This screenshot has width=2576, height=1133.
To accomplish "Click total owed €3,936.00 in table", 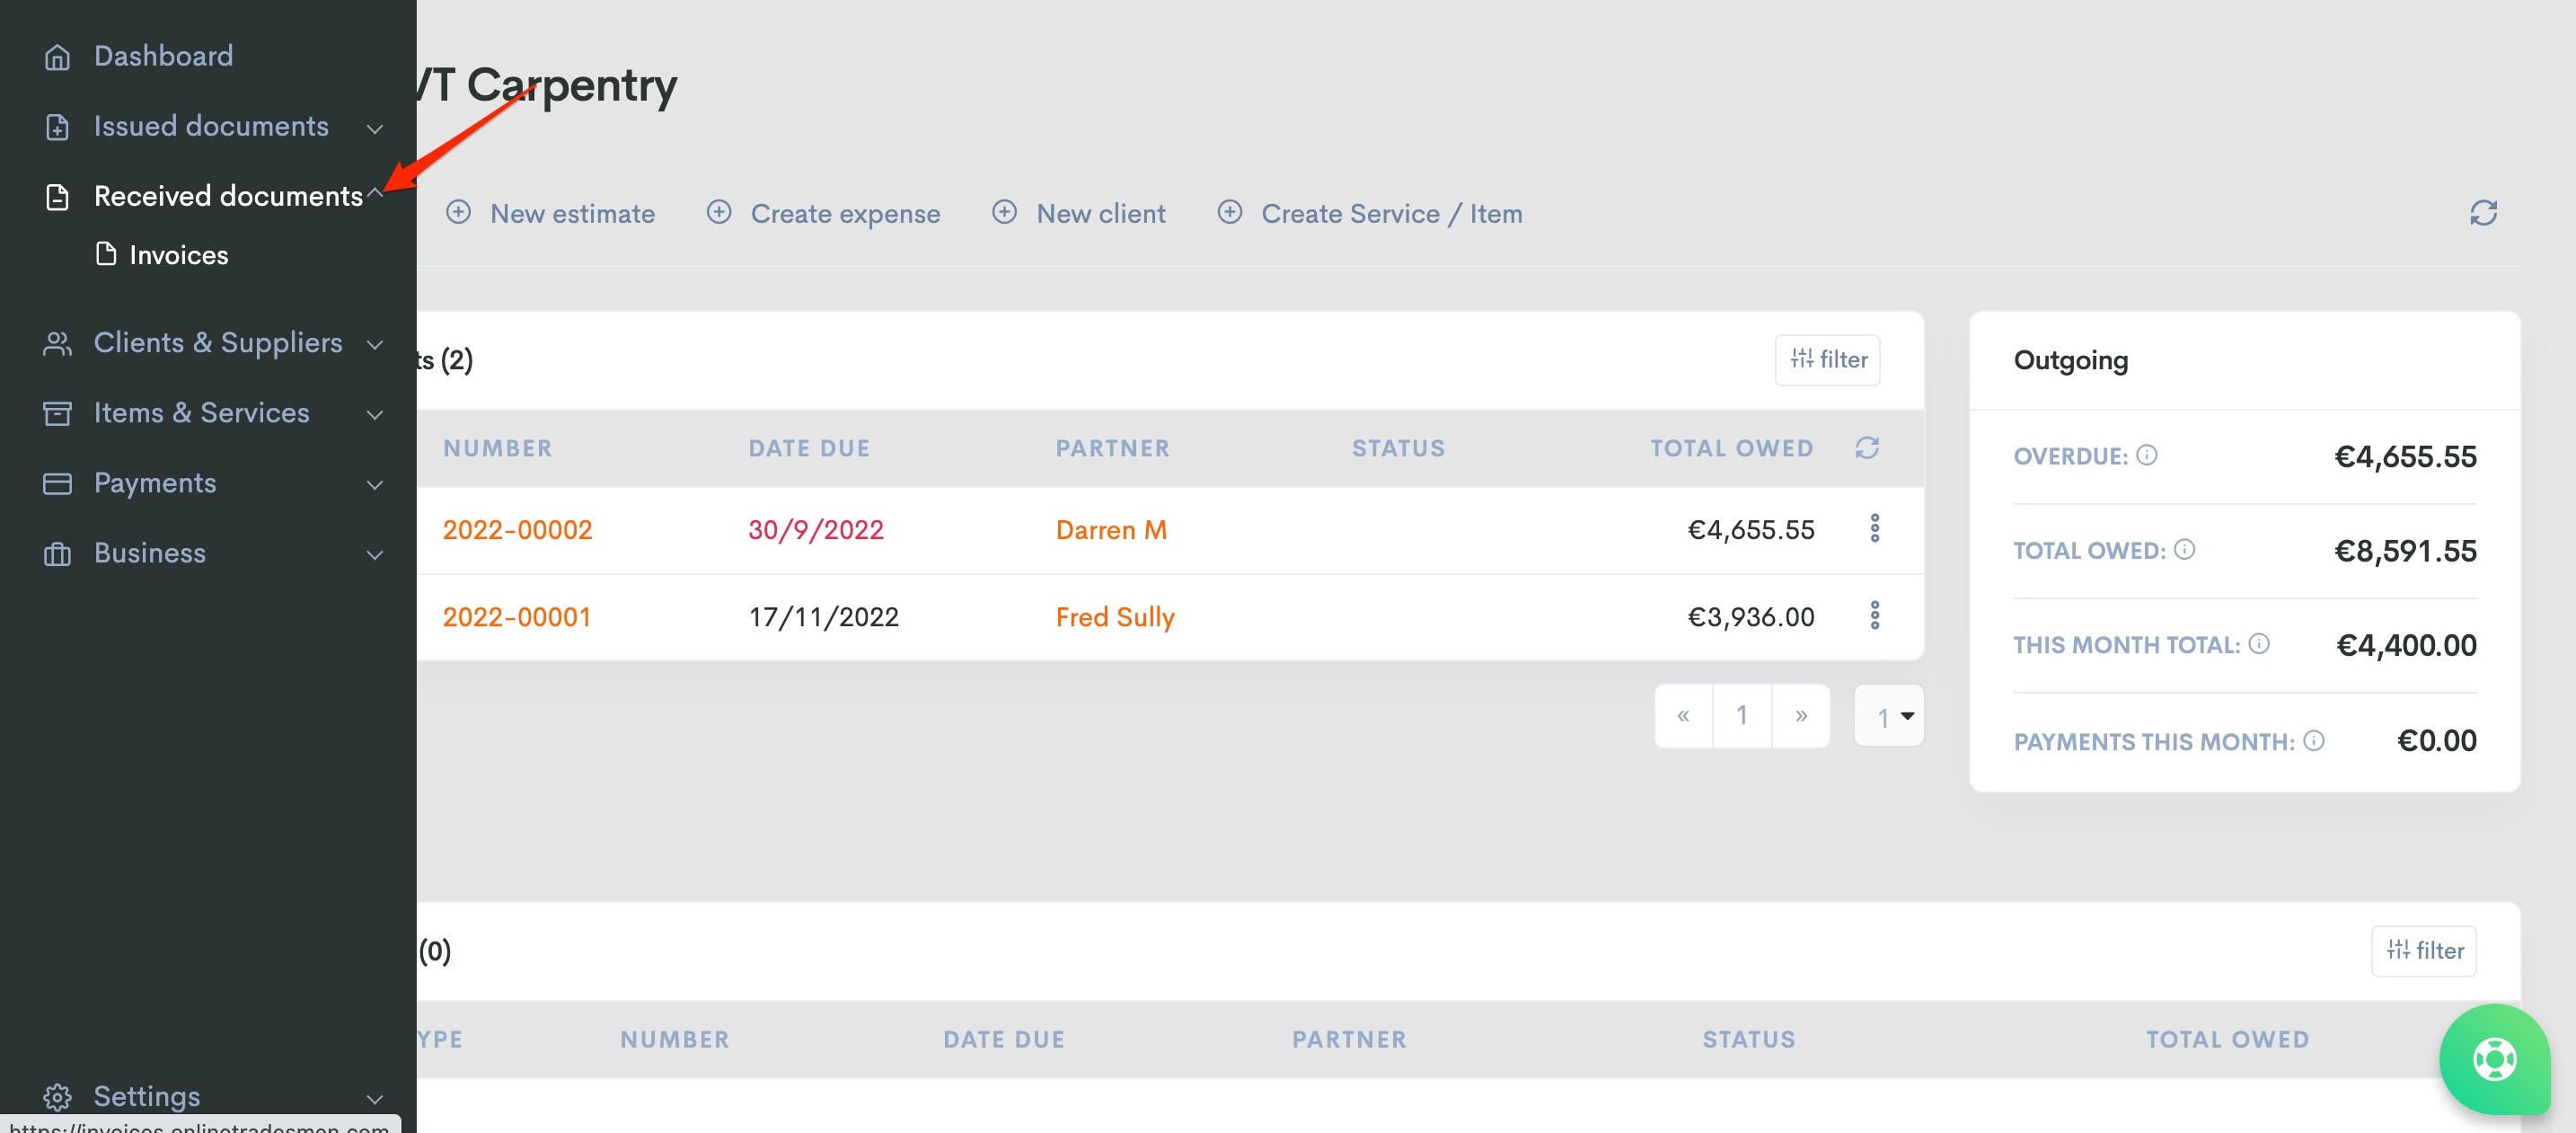I will coord(1751,617).
